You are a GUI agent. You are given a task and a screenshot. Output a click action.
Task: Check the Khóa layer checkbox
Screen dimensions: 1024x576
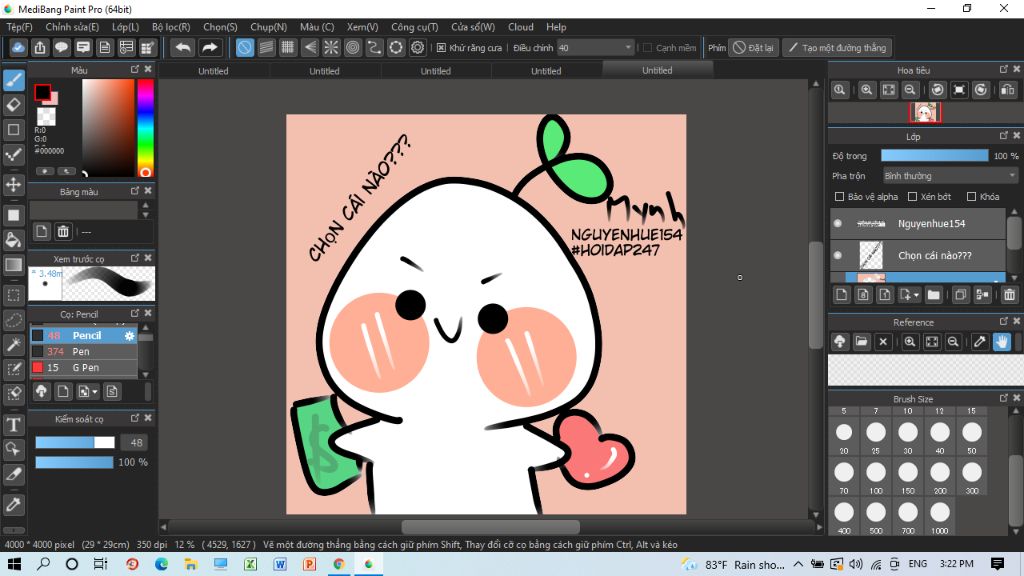coord(971,197)
